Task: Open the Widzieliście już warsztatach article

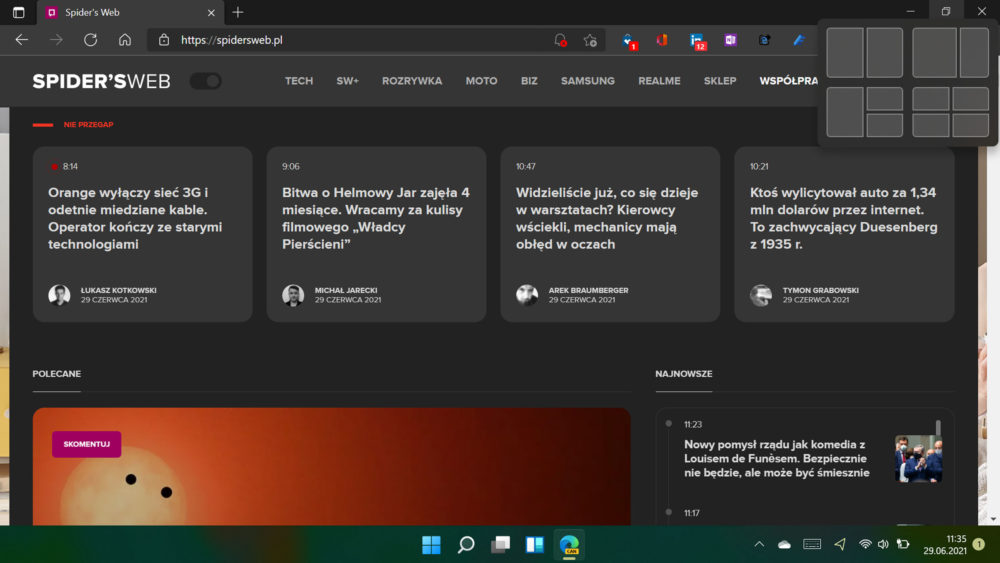Action: 607,218
